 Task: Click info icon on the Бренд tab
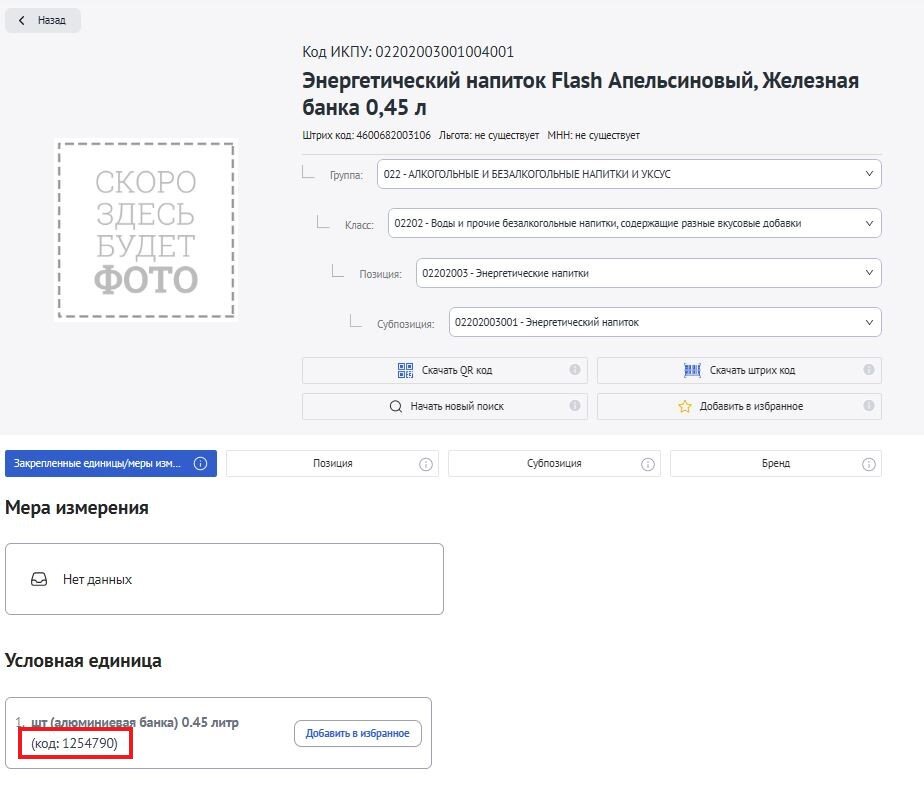[869, 464]
